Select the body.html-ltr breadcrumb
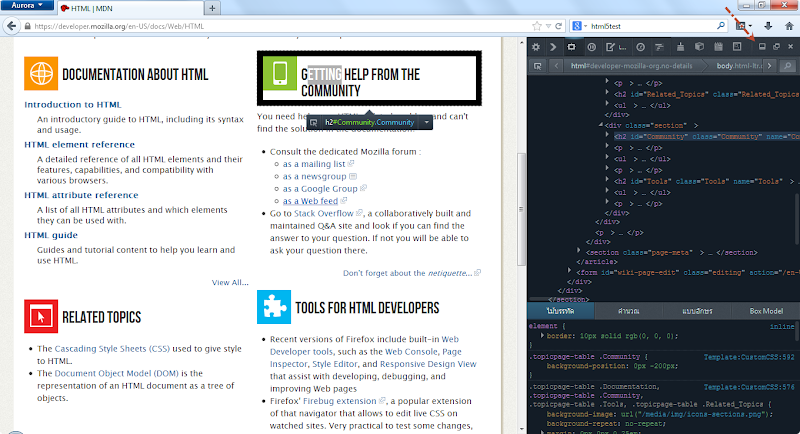Image resolution: width=800 pixels, height=434 pixels. [739, 66]
